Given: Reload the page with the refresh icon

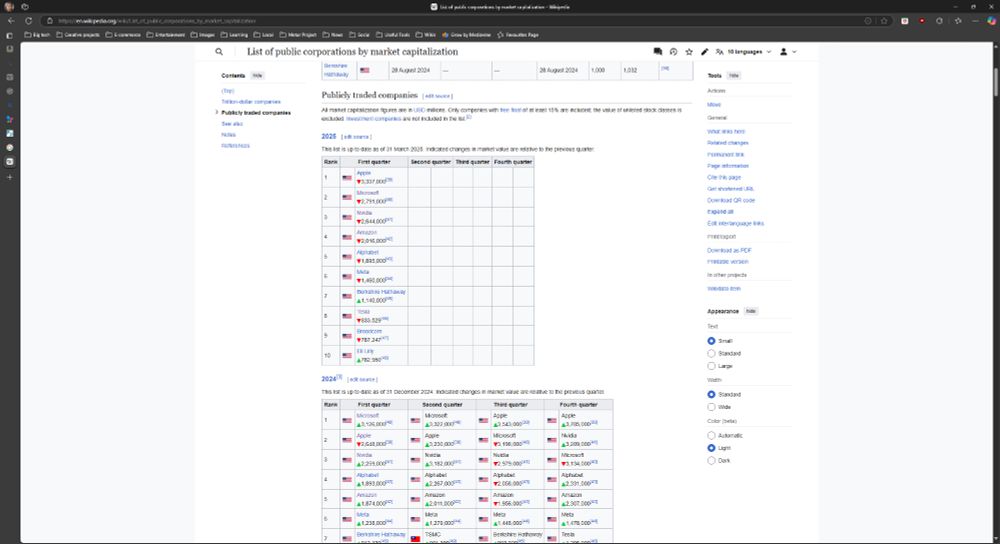Looking at the screenshot, I should (x=28, y=20).
